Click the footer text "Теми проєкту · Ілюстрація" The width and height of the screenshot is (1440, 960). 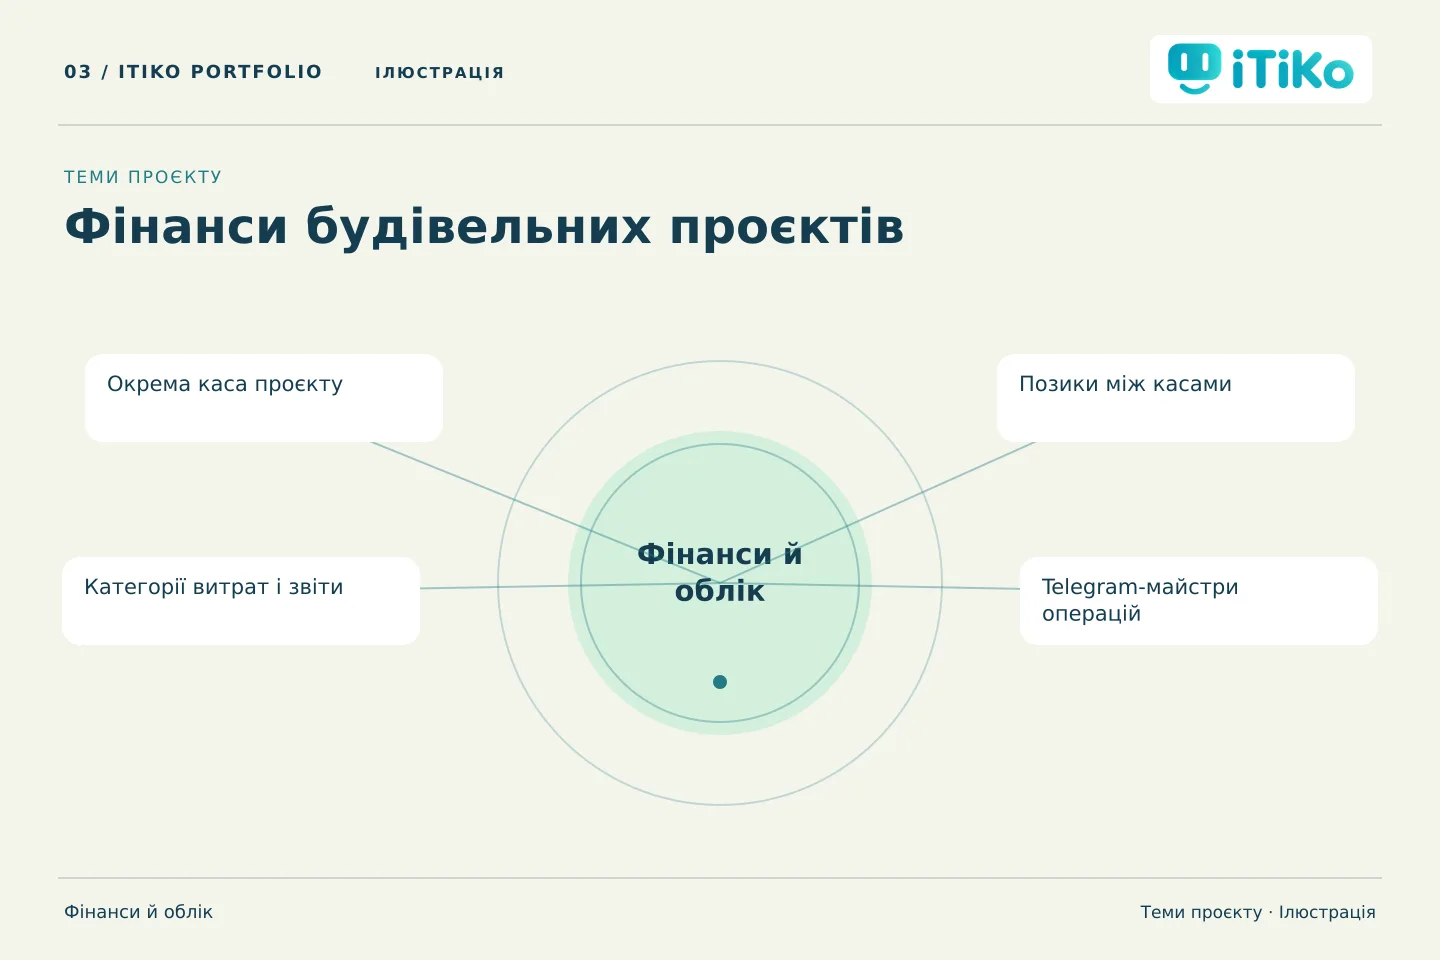point(1258,912)
